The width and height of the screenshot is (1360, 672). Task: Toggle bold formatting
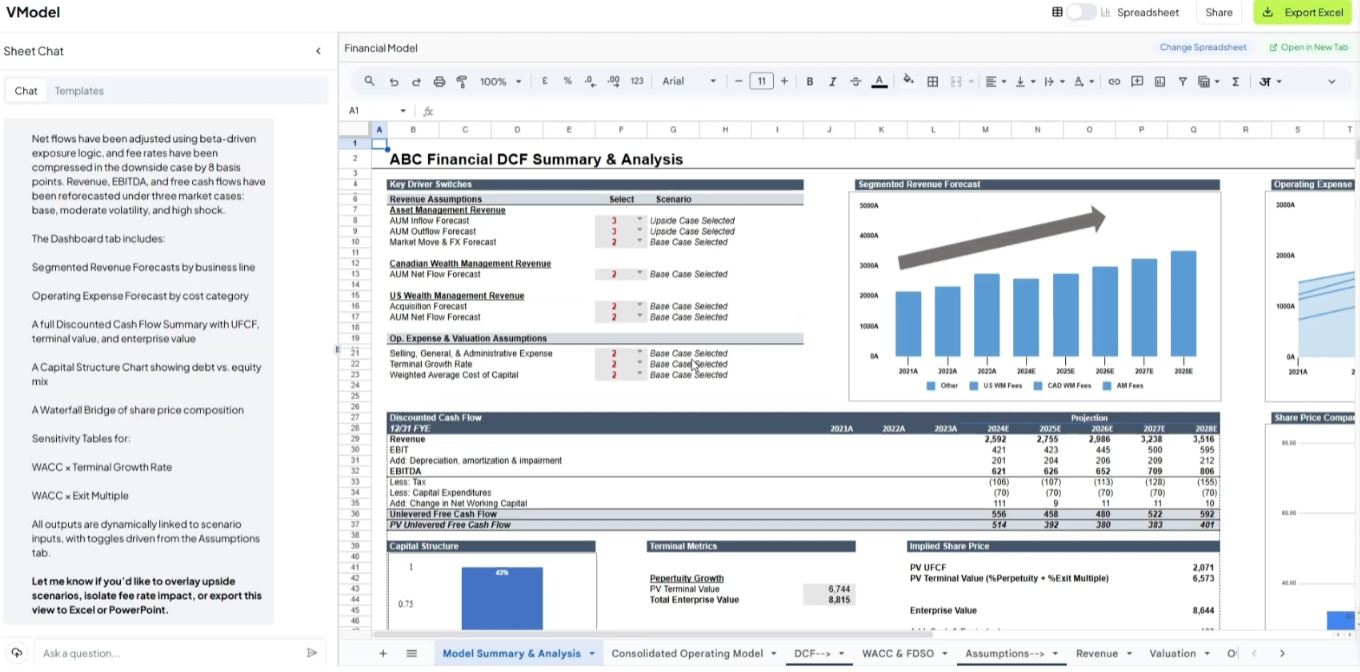(x=810, y=82)
